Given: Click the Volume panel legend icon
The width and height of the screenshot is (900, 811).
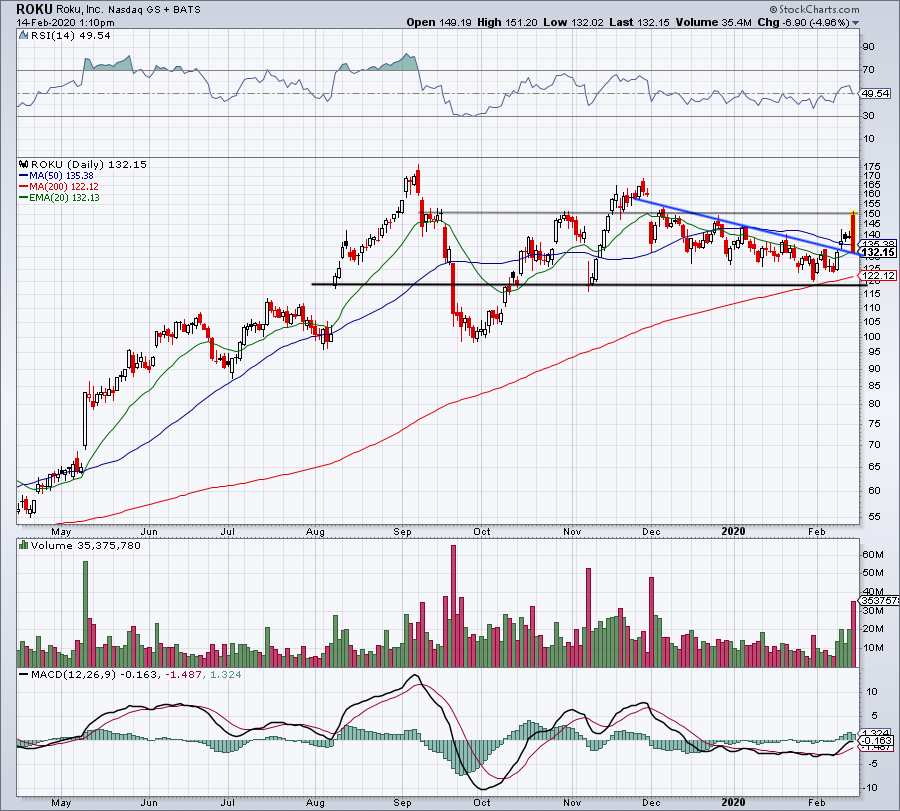Looking at the screenshot, I should tap(24, 545).
